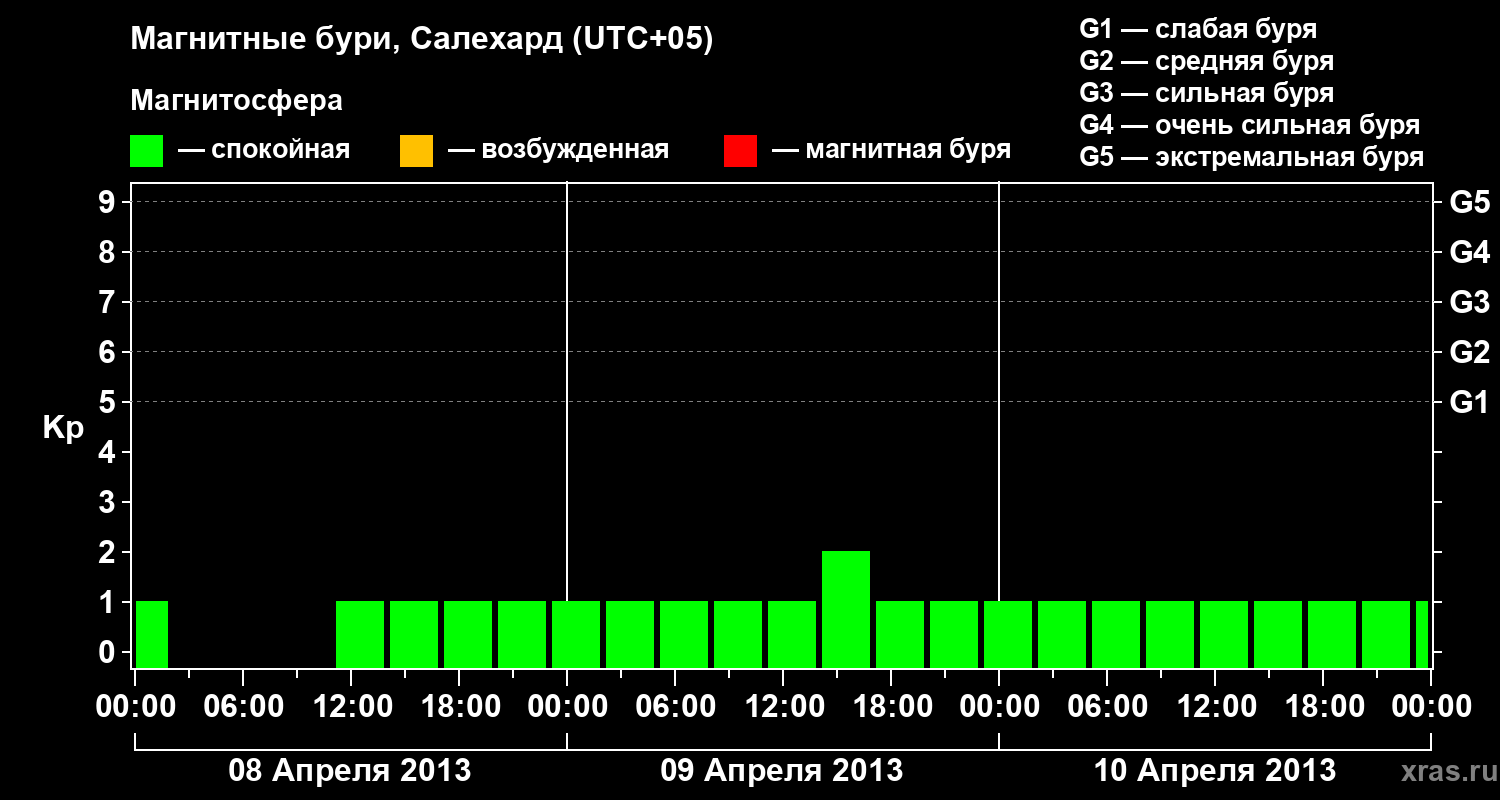Click the 'G4' right axis label
Screen dimensions: 1500x800
pos(1470,252)
